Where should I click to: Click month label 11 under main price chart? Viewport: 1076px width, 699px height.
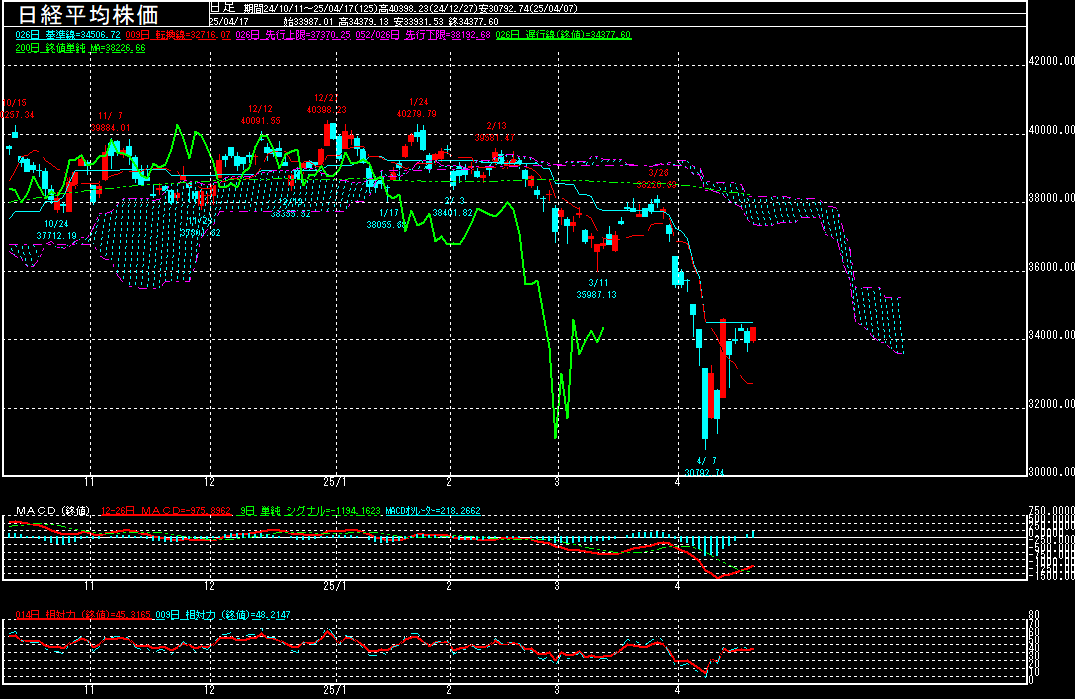(89, 482)
